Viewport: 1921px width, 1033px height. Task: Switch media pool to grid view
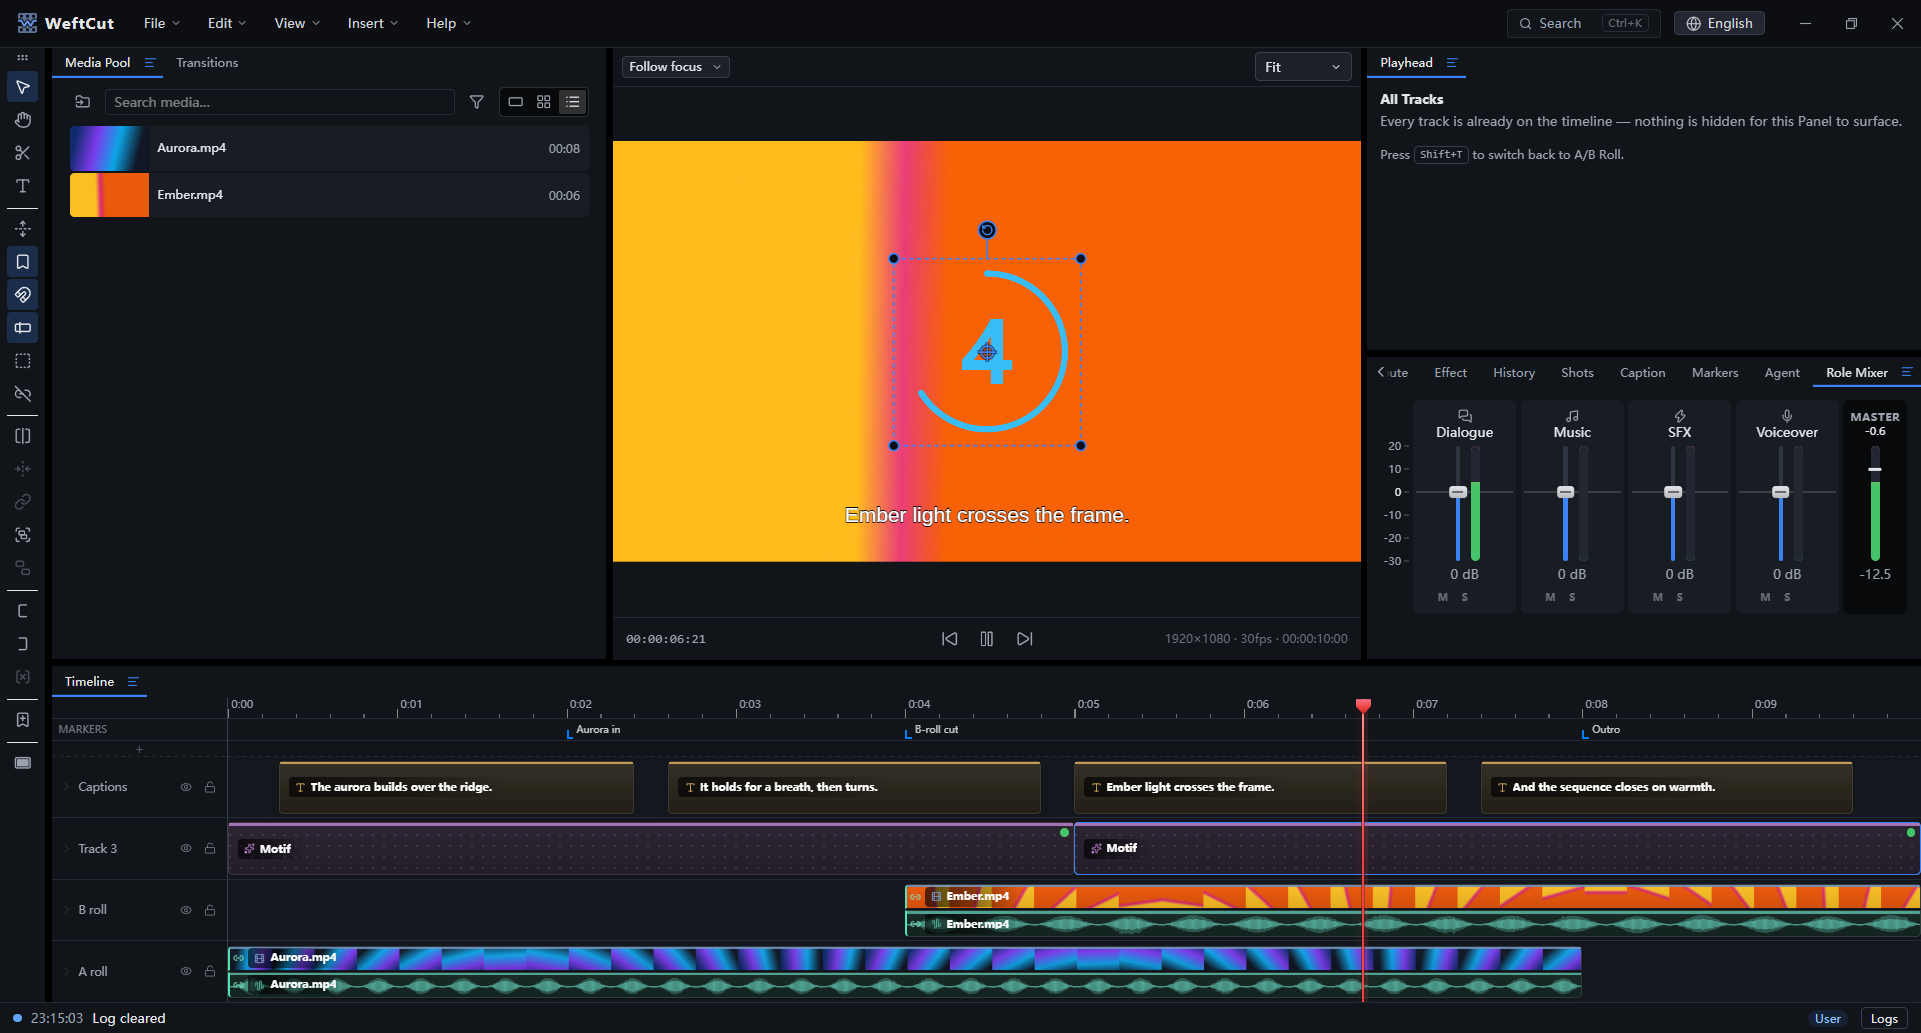544,102
